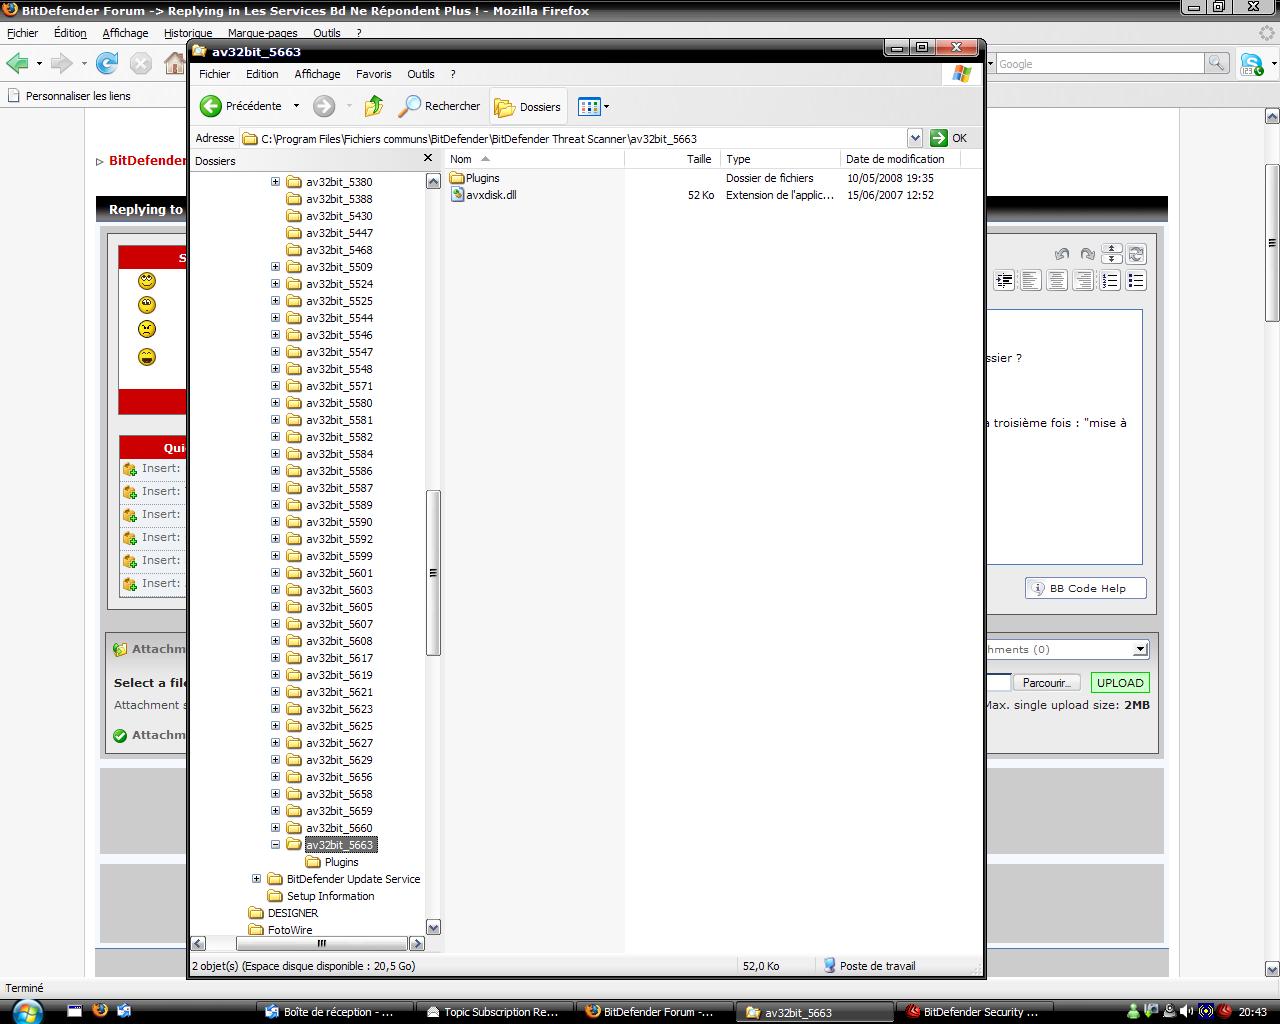
Task: Expand the av32bit_5380 tree node
Action: [276, 182]
